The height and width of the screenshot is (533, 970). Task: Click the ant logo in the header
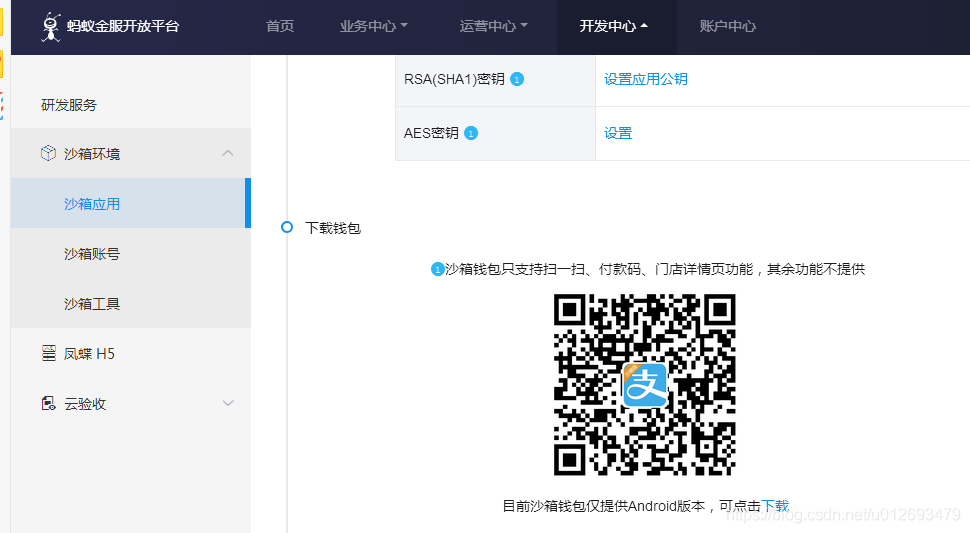[x=51, y=27]
